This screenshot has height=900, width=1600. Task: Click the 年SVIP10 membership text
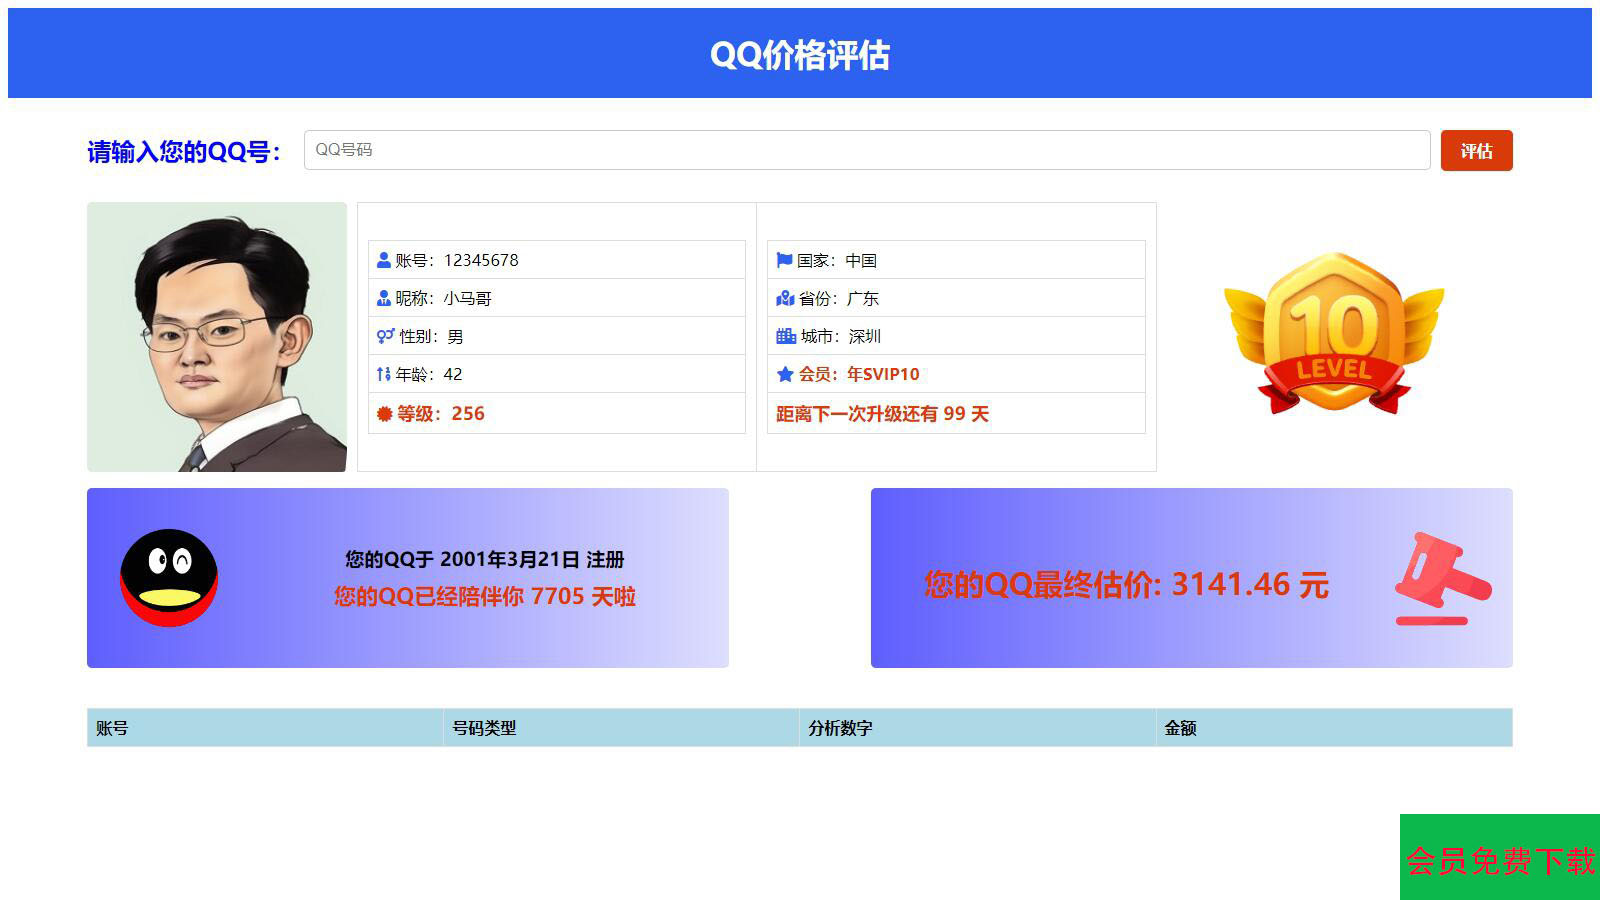coord(883,374)
